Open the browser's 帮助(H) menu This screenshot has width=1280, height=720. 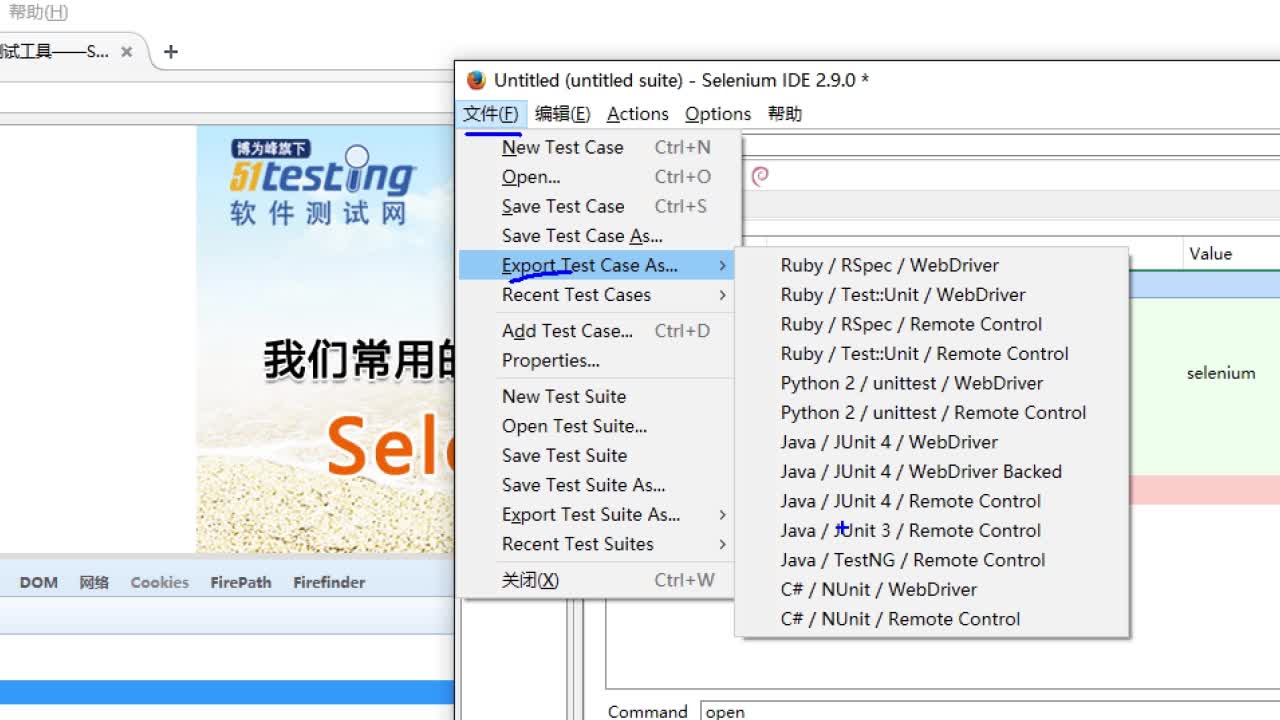[x=38, y=12]
